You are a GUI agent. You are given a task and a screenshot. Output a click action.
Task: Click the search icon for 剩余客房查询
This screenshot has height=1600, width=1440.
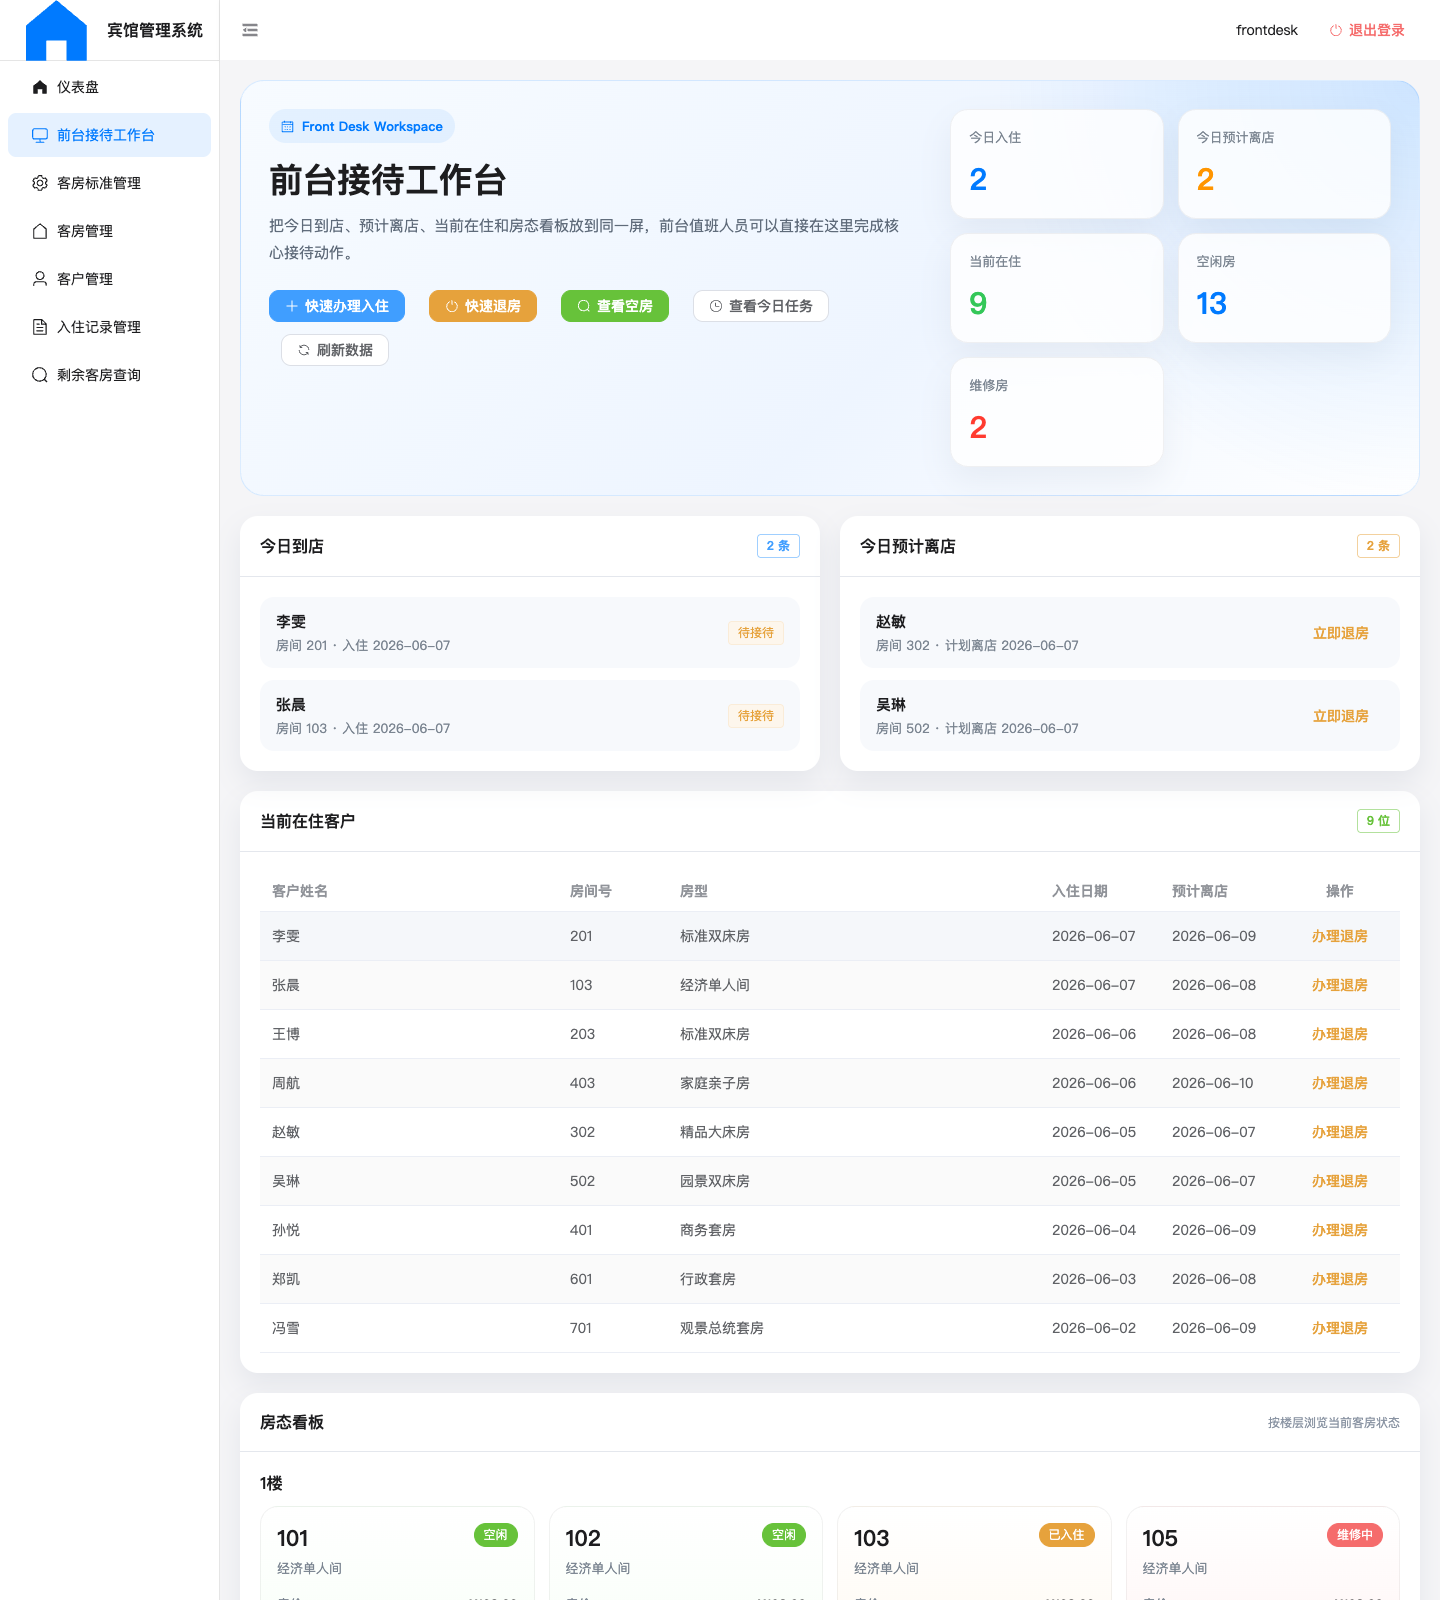point(40,375)
